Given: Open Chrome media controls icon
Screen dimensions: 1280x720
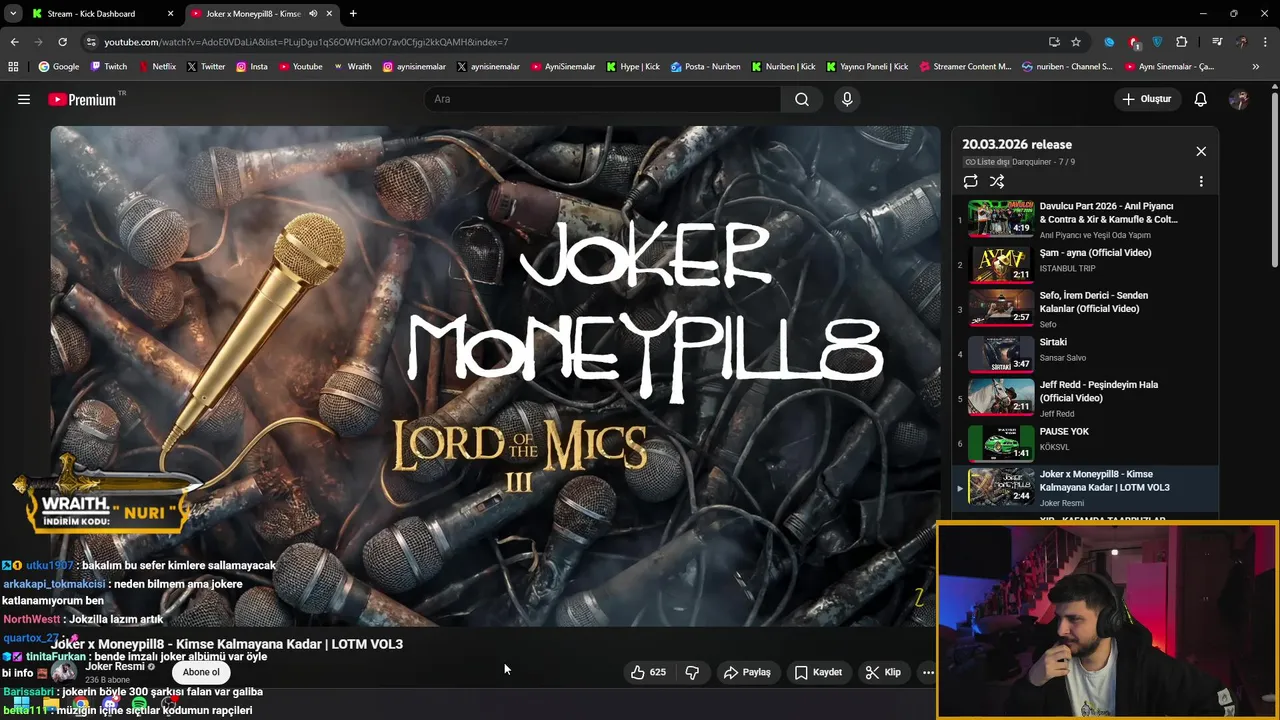Looking at the screenshot, I should [1217, 42].
